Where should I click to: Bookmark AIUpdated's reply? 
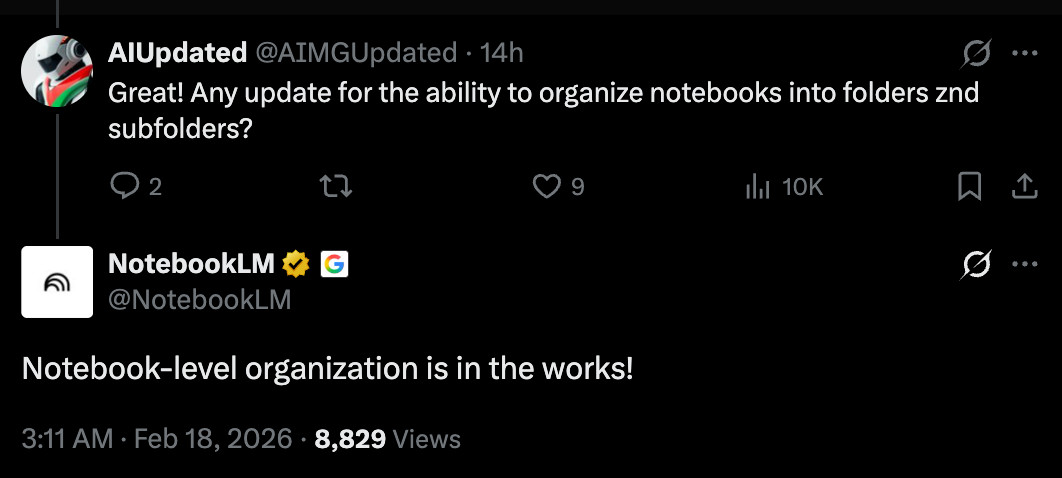point(969,186)
